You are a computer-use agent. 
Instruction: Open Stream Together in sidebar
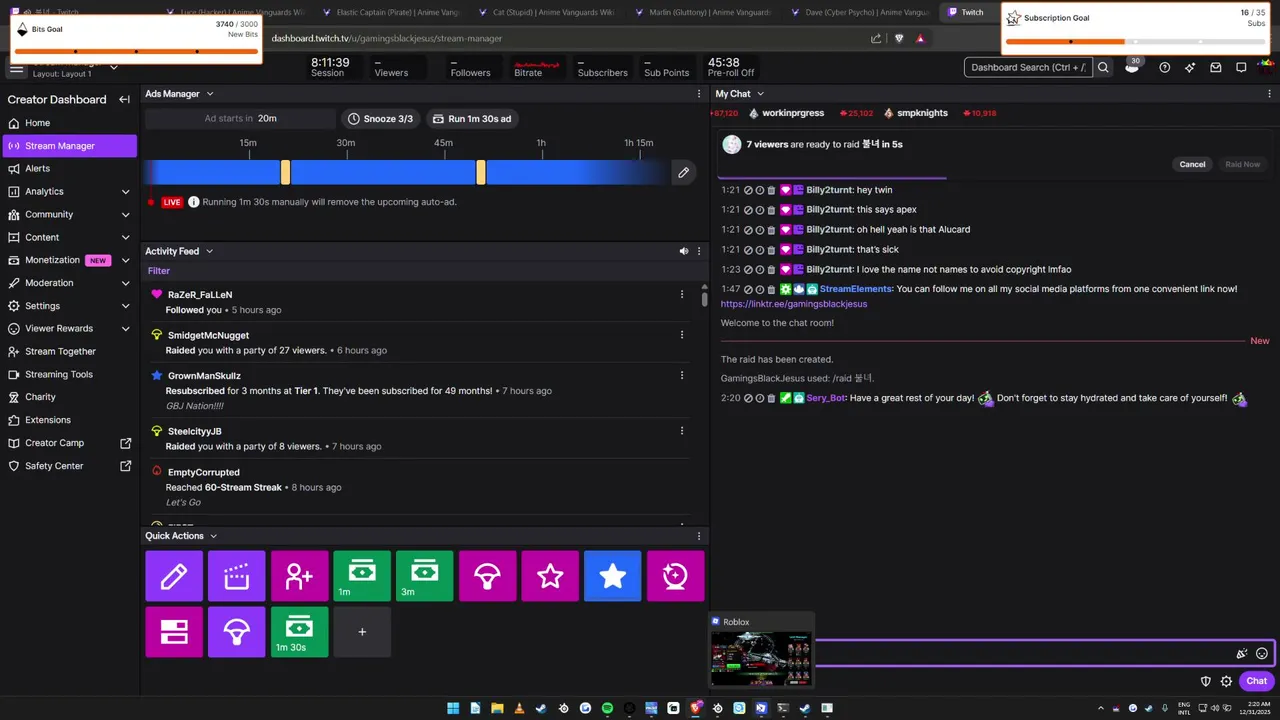pos(68,351)
